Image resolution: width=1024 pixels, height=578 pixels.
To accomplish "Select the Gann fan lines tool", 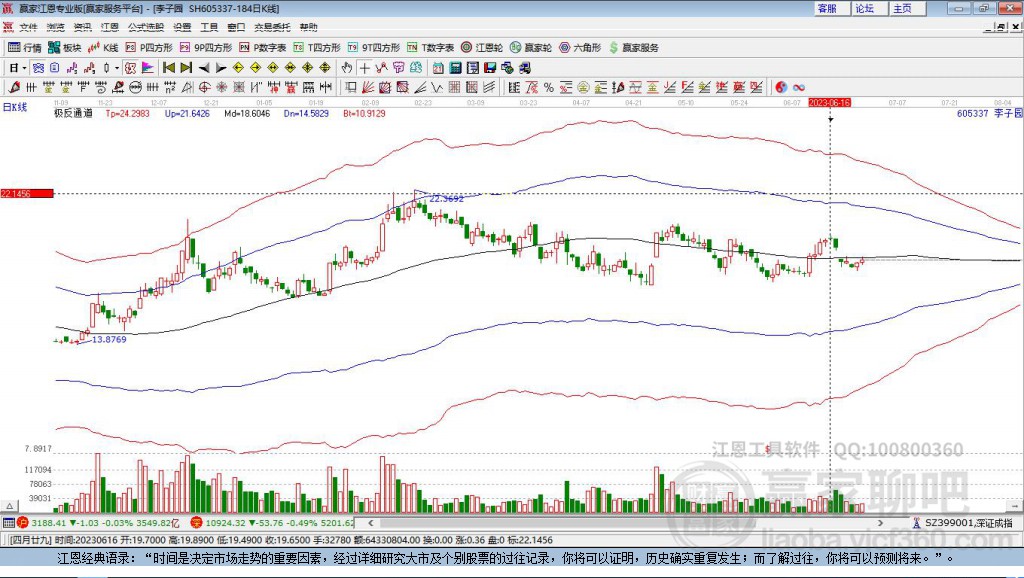I will pos(368,88).
